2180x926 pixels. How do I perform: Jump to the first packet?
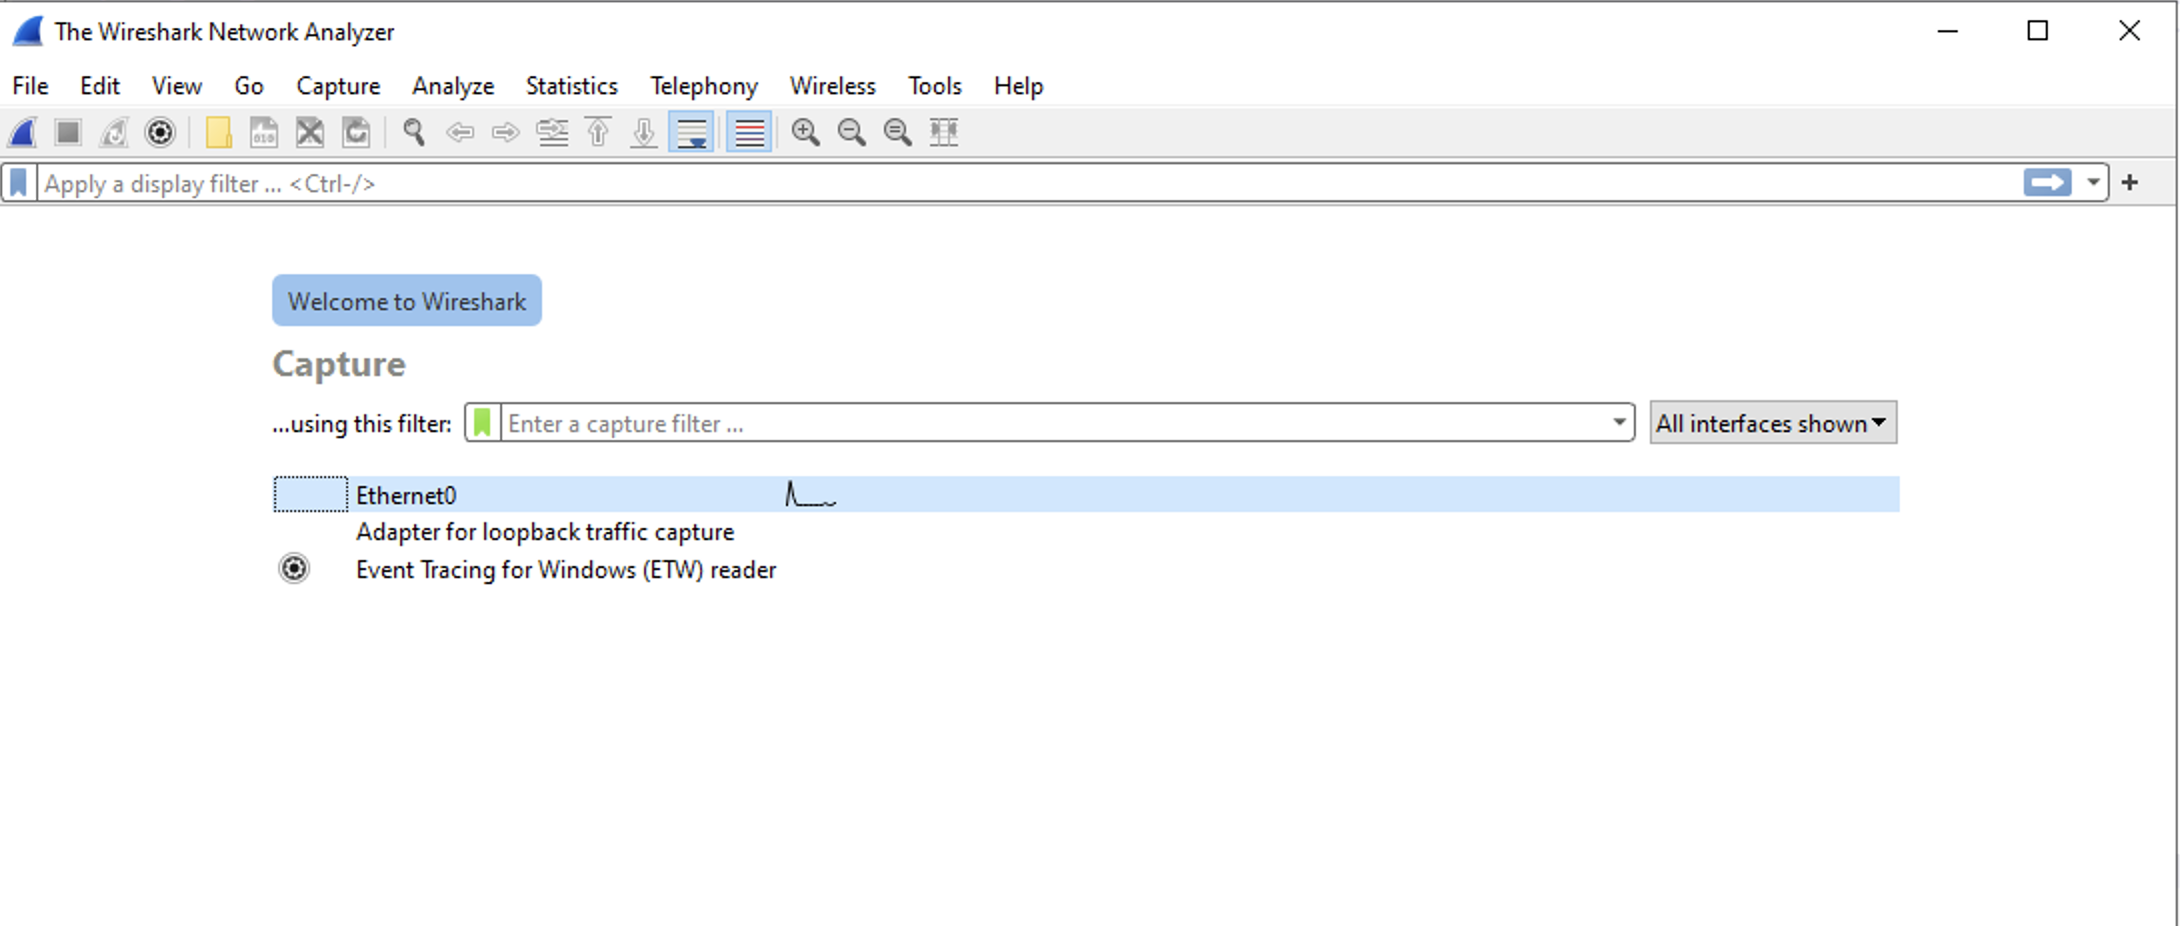598,132
